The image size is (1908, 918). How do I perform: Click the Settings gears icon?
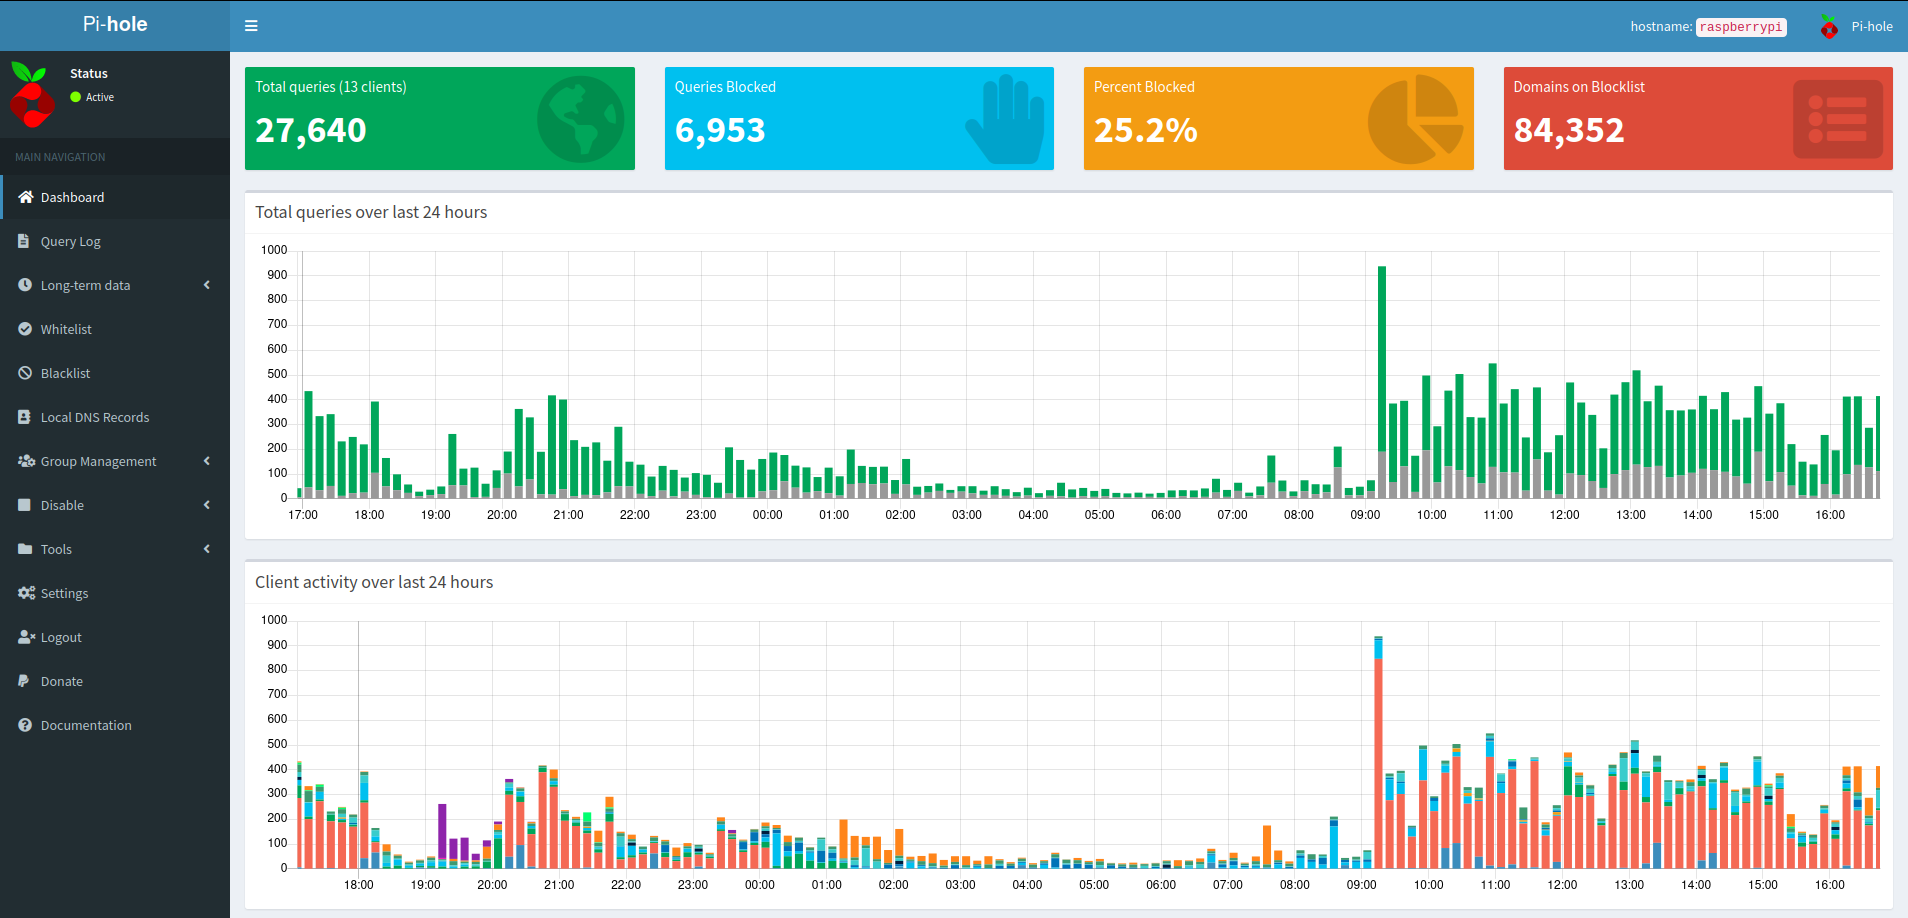(x=25, y=593)
